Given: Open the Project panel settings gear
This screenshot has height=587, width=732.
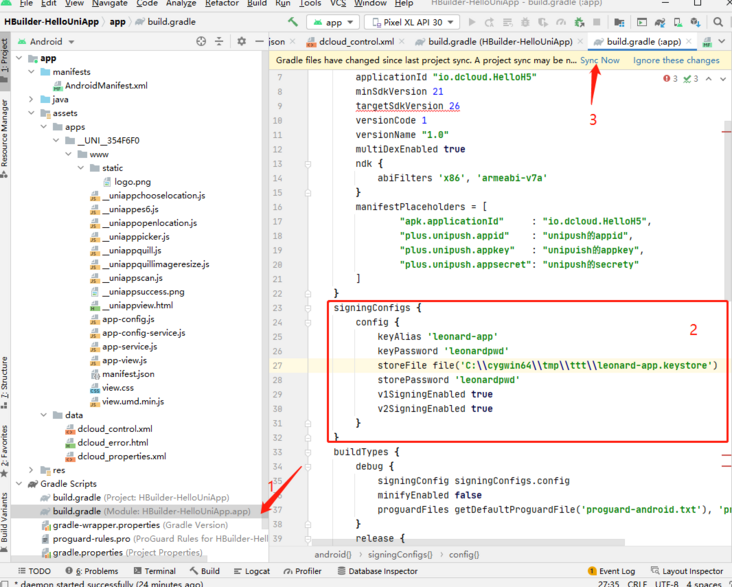Looking at the screenshot, I should [241, 42].
